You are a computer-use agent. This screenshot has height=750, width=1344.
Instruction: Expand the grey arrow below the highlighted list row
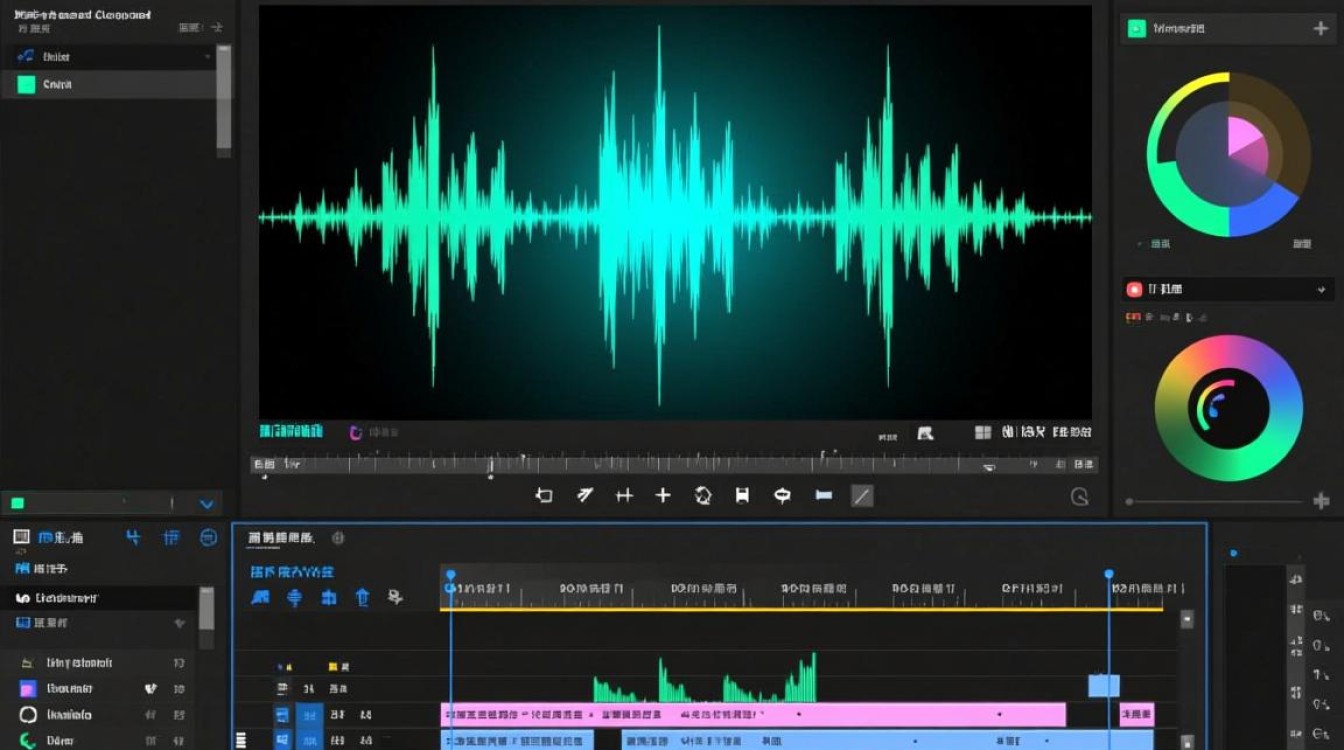[180, 623]
